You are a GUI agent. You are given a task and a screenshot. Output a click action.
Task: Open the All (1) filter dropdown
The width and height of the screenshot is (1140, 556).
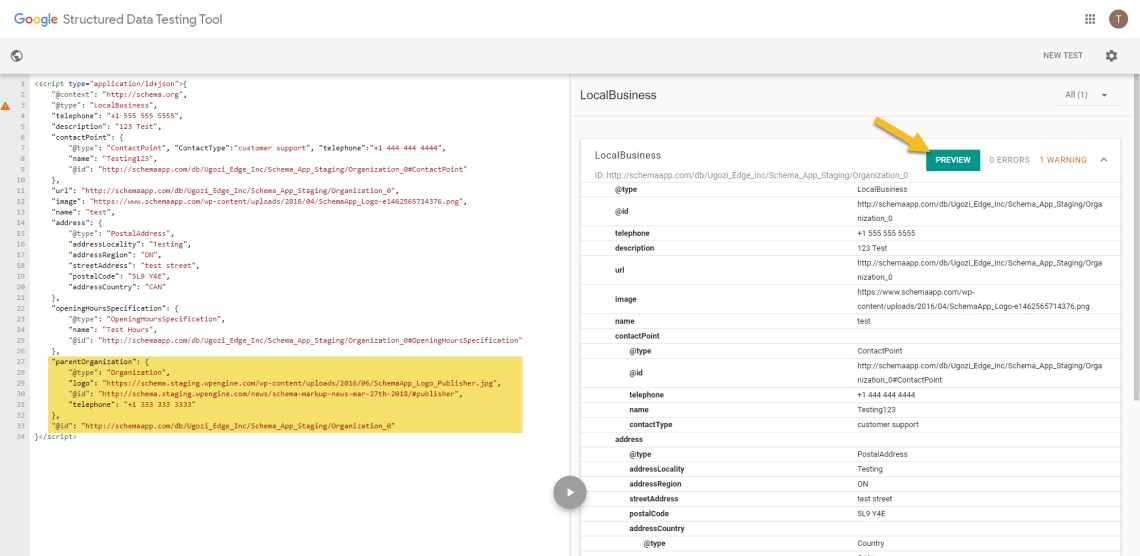pos(1086,95)
